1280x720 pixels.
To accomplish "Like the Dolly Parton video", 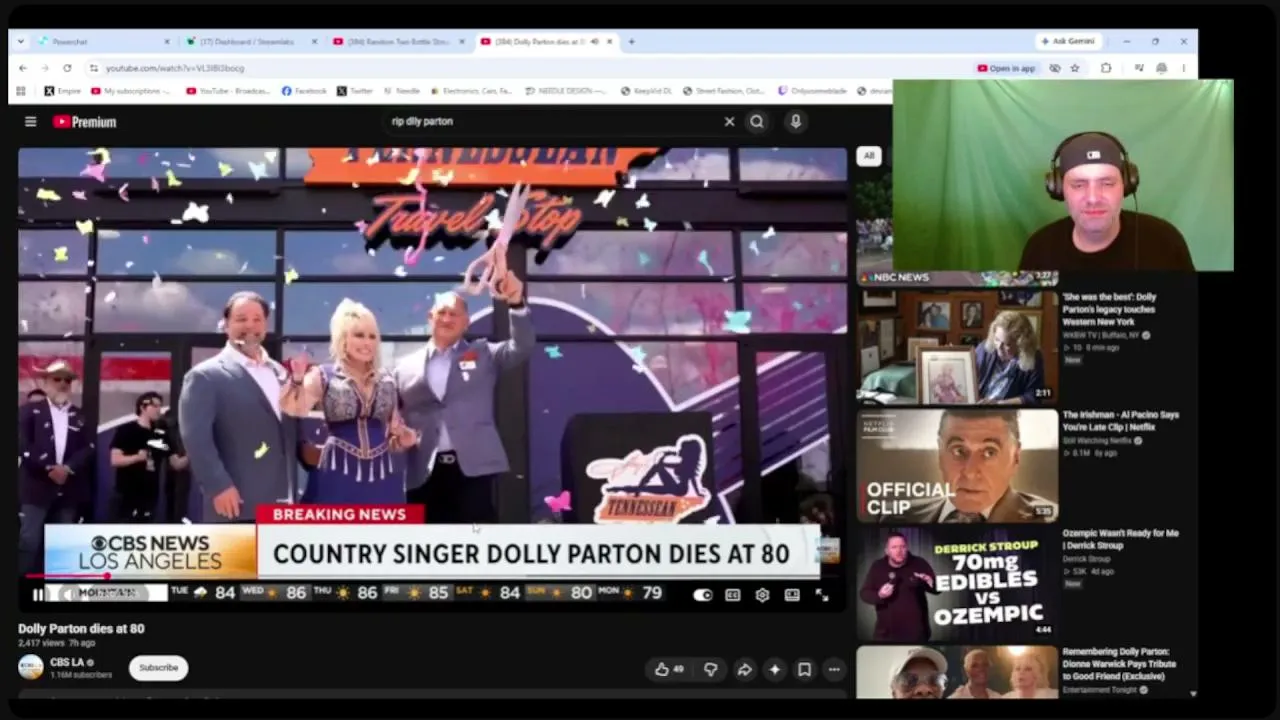I will point(669,670).
